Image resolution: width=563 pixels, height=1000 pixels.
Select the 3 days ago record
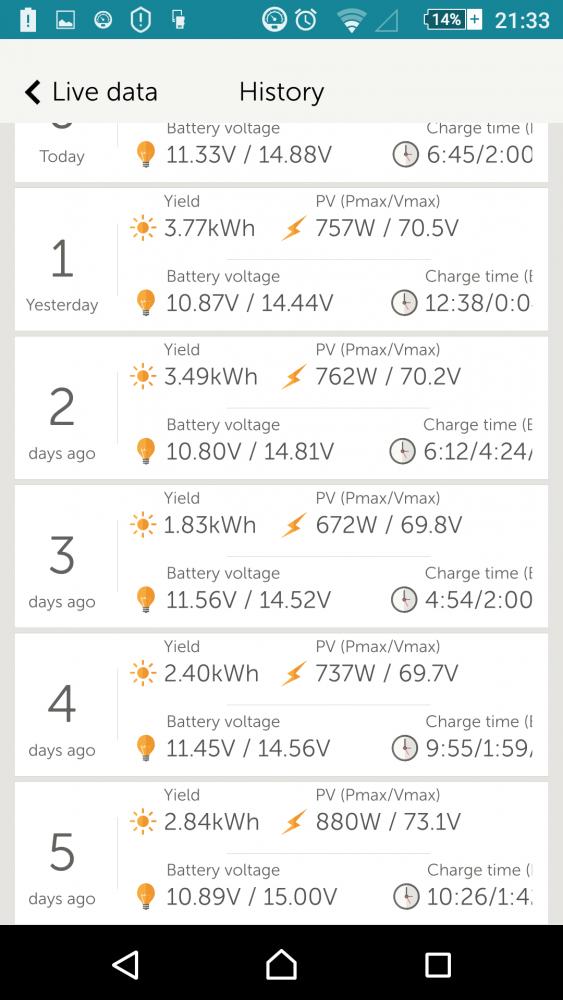pyautogui.click(x=281, y=556)
